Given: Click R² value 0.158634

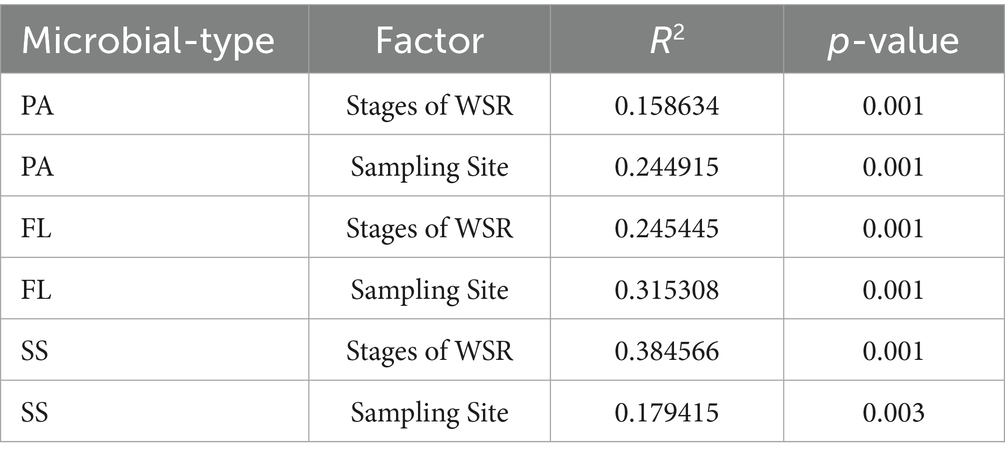Looking at the screenshot, I should point(666,106).
